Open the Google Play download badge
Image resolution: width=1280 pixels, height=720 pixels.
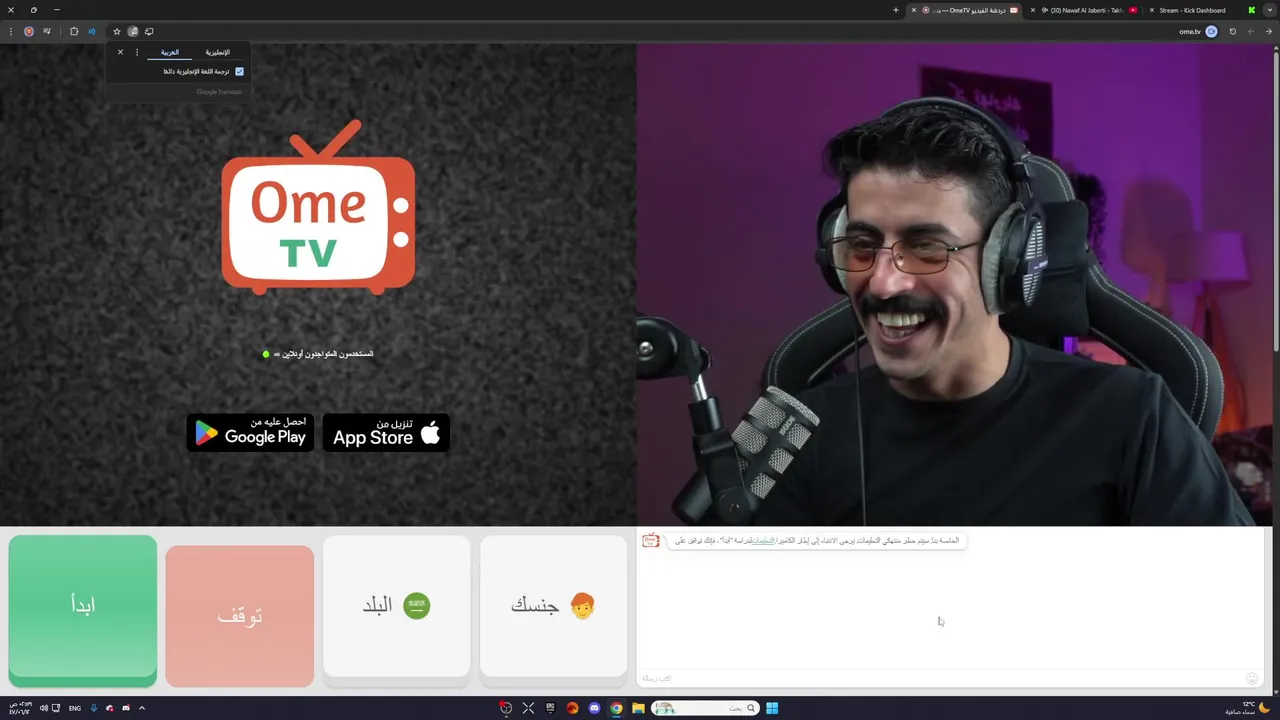pyautogui.click(x=250, y=432)
